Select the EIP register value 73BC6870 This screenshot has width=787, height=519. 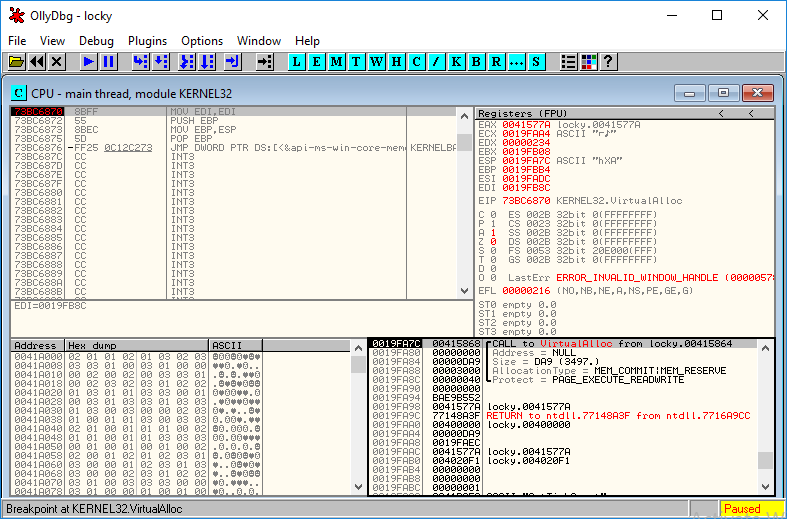point(526,201)
